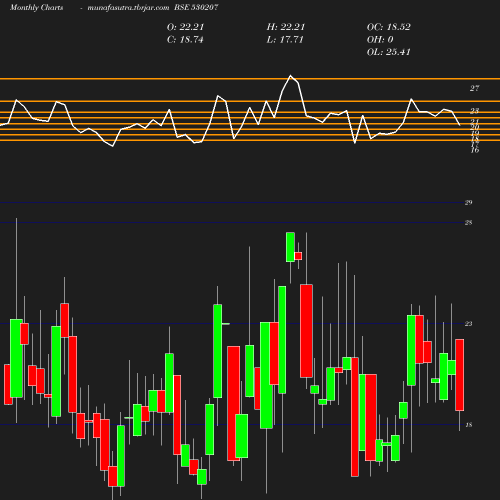Select the low value L: 17.71
The image size is (500, 500).
[x=285, y=40]
